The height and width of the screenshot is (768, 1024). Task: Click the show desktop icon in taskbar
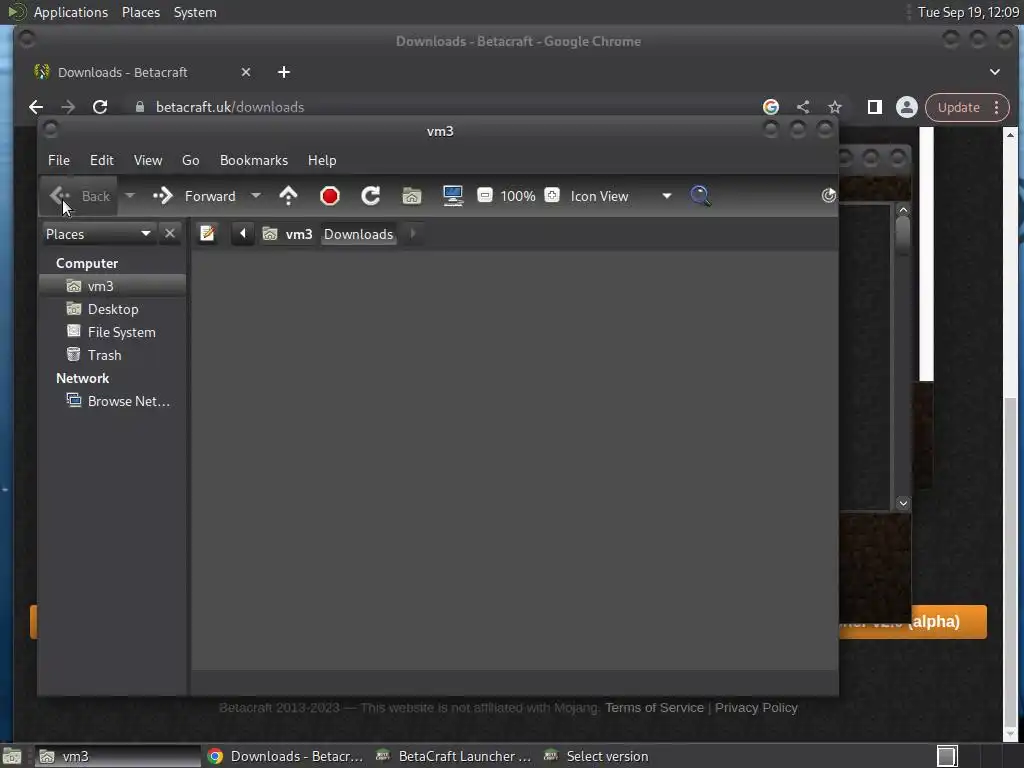coord(12,756)
